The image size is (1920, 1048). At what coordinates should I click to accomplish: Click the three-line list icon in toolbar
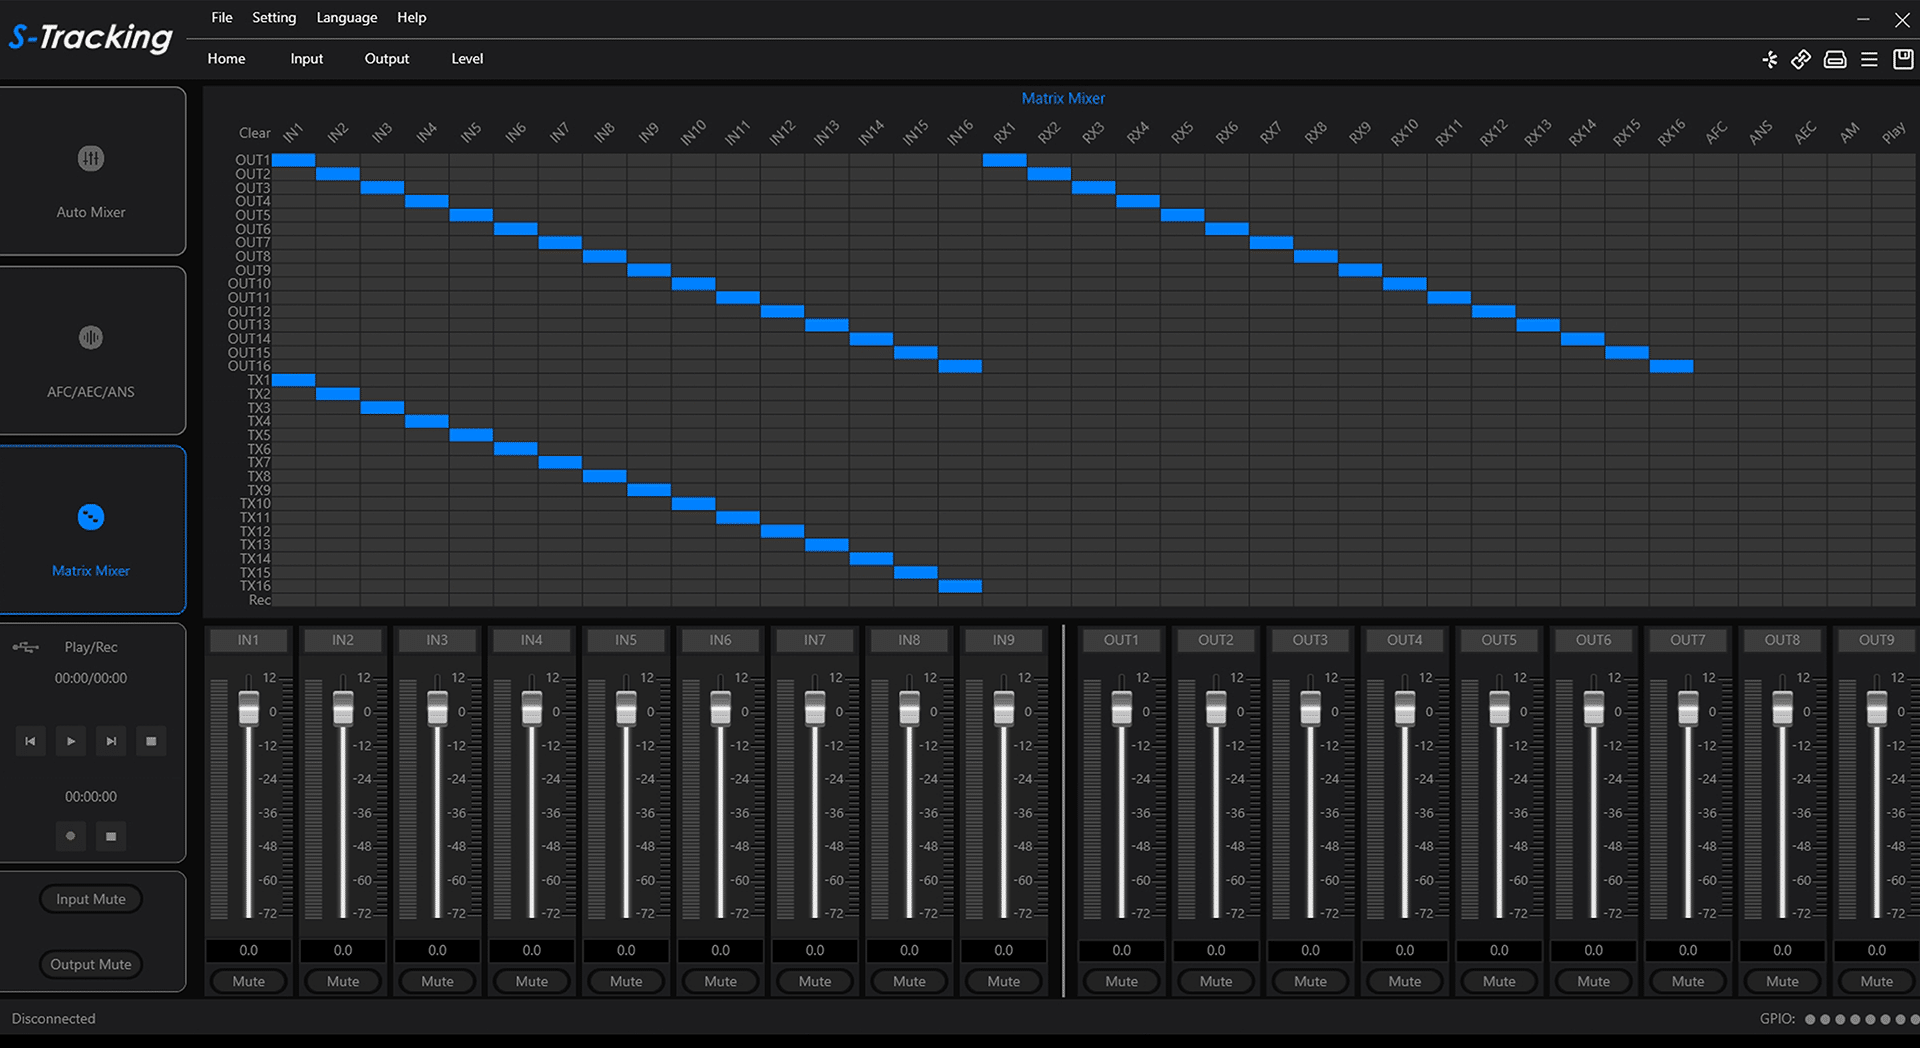pyautogui.click(x=1868, y=60)
